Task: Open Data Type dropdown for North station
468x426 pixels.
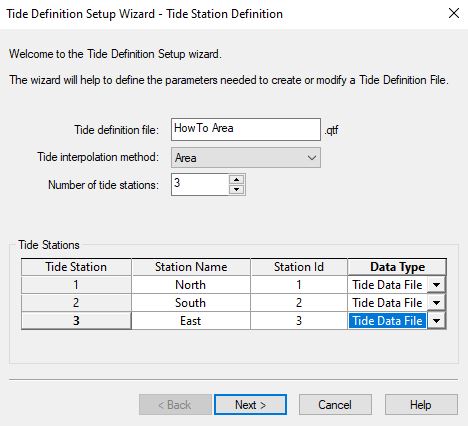Action: click(436, 285)
